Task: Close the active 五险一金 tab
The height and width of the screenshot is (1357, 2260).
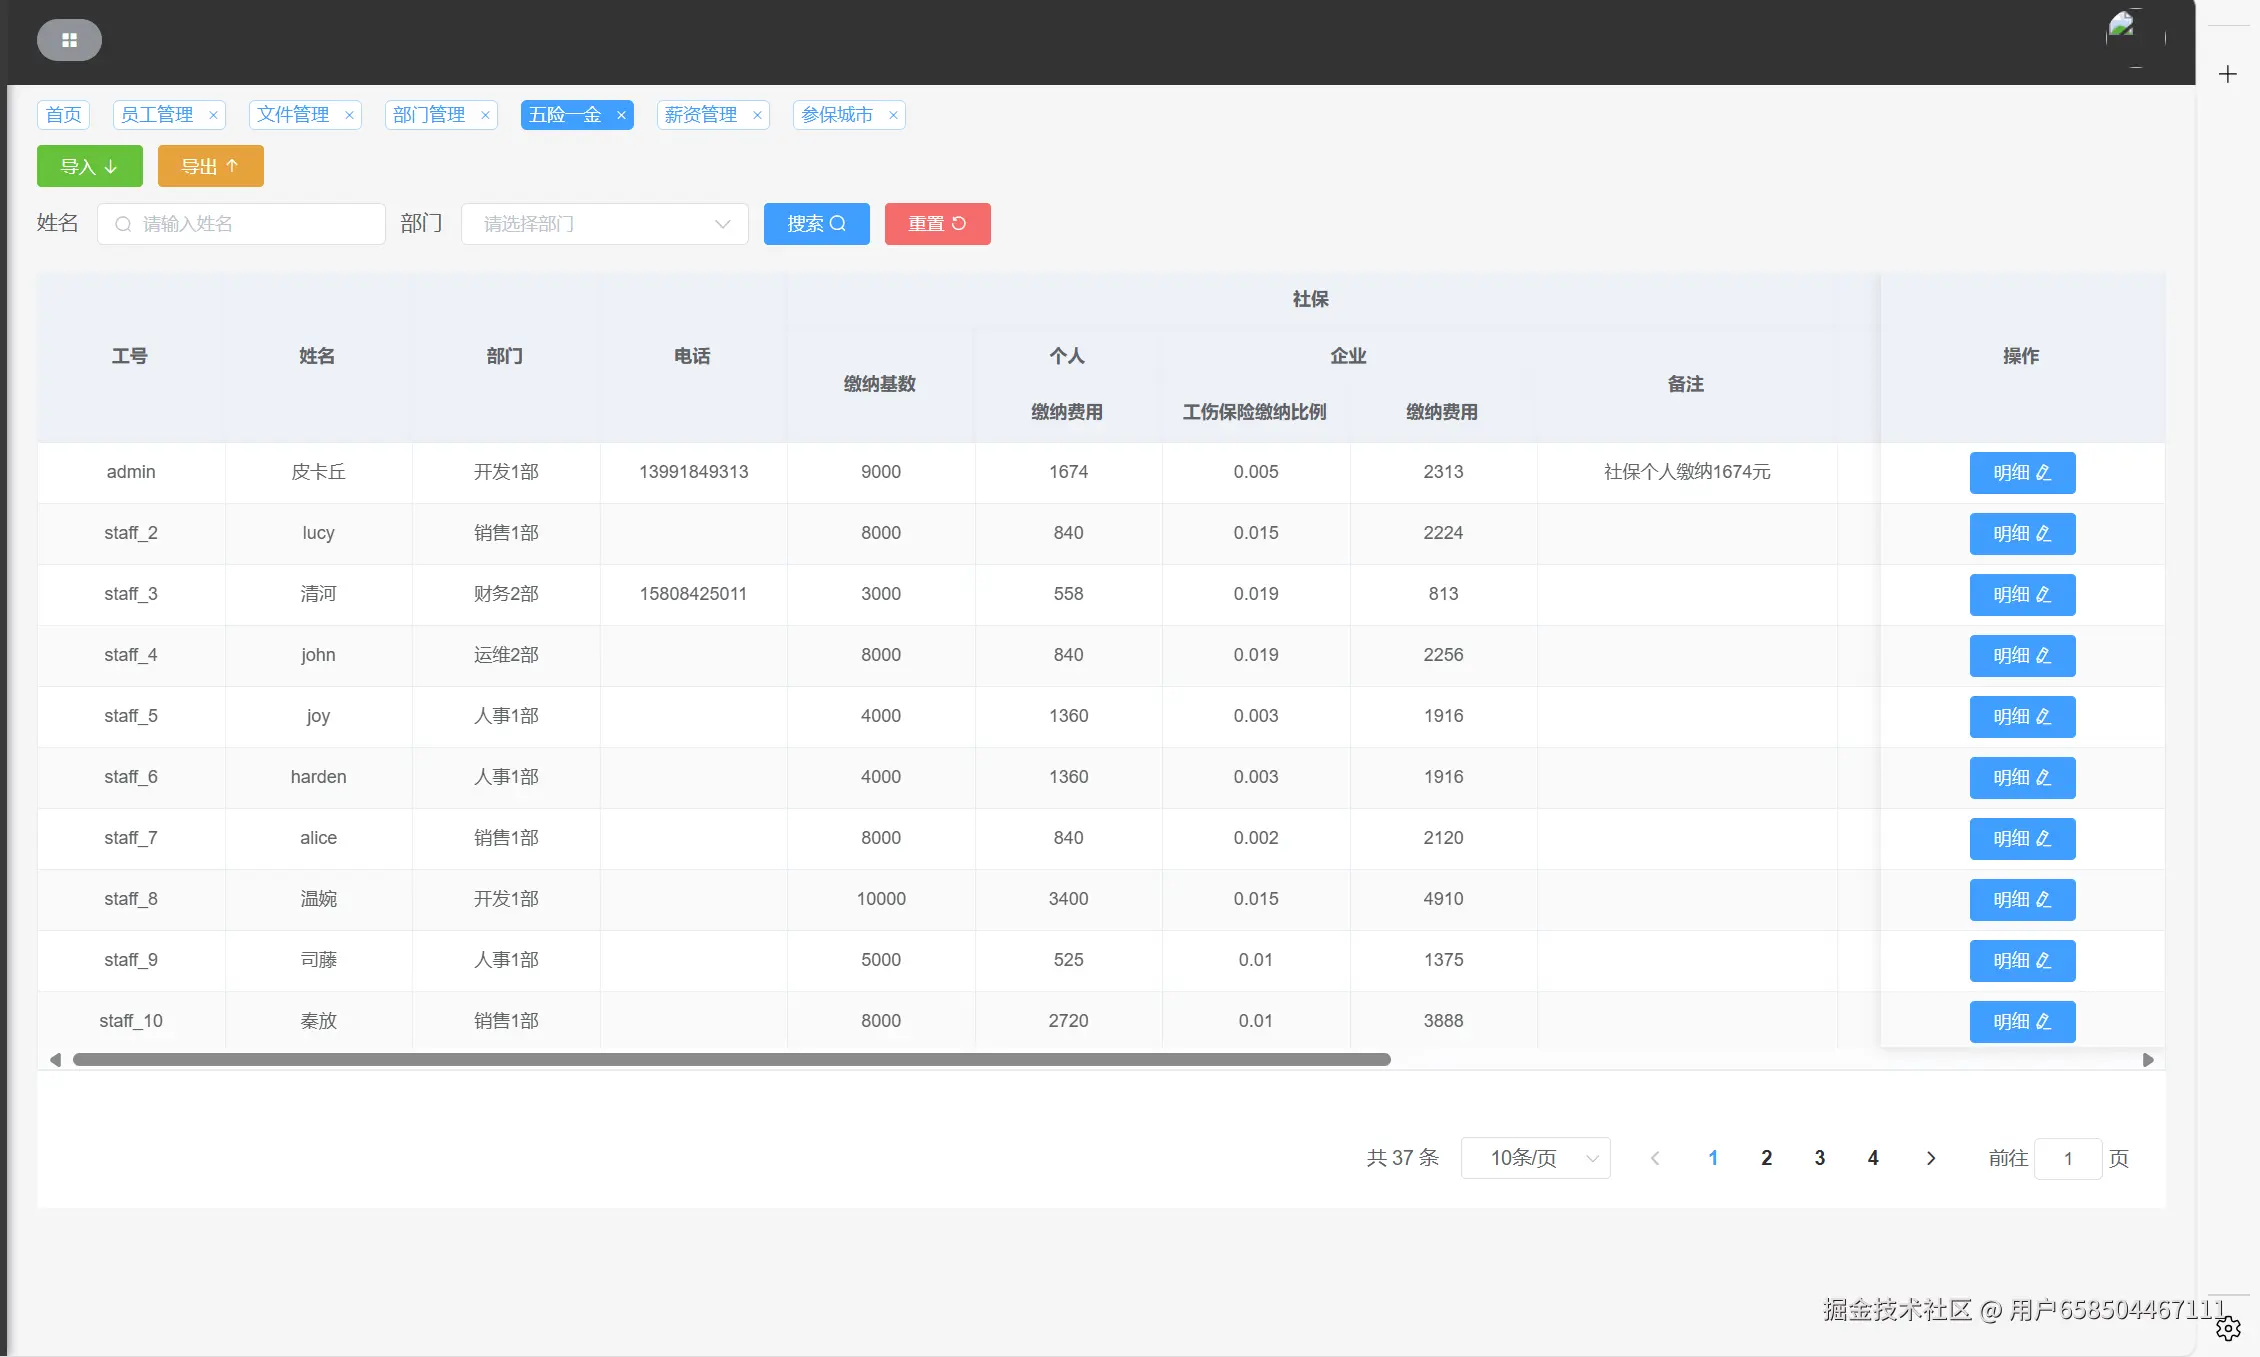Action: [621, 115]
